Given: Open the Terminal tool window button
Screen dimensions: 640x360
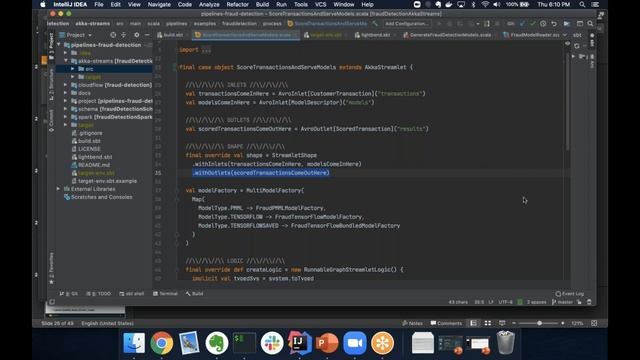Looking at the screenshot, I should pyautogui.click(x=165, y=293).
